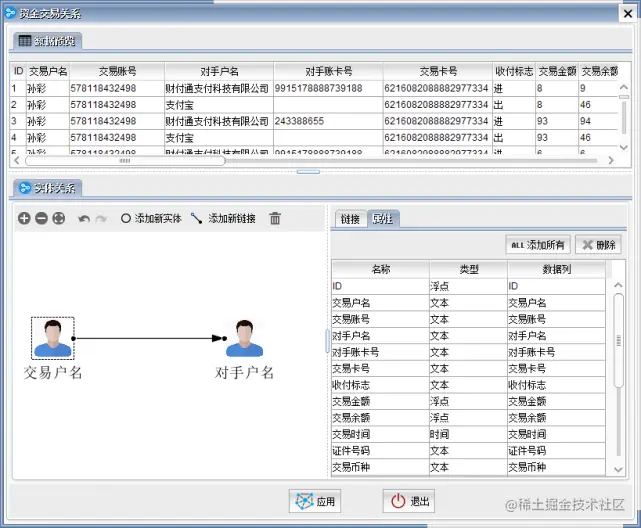Click the 收付标志 column header
Image resolution: width=641 pixels, height=528 pixels.
tap(514, 72)
